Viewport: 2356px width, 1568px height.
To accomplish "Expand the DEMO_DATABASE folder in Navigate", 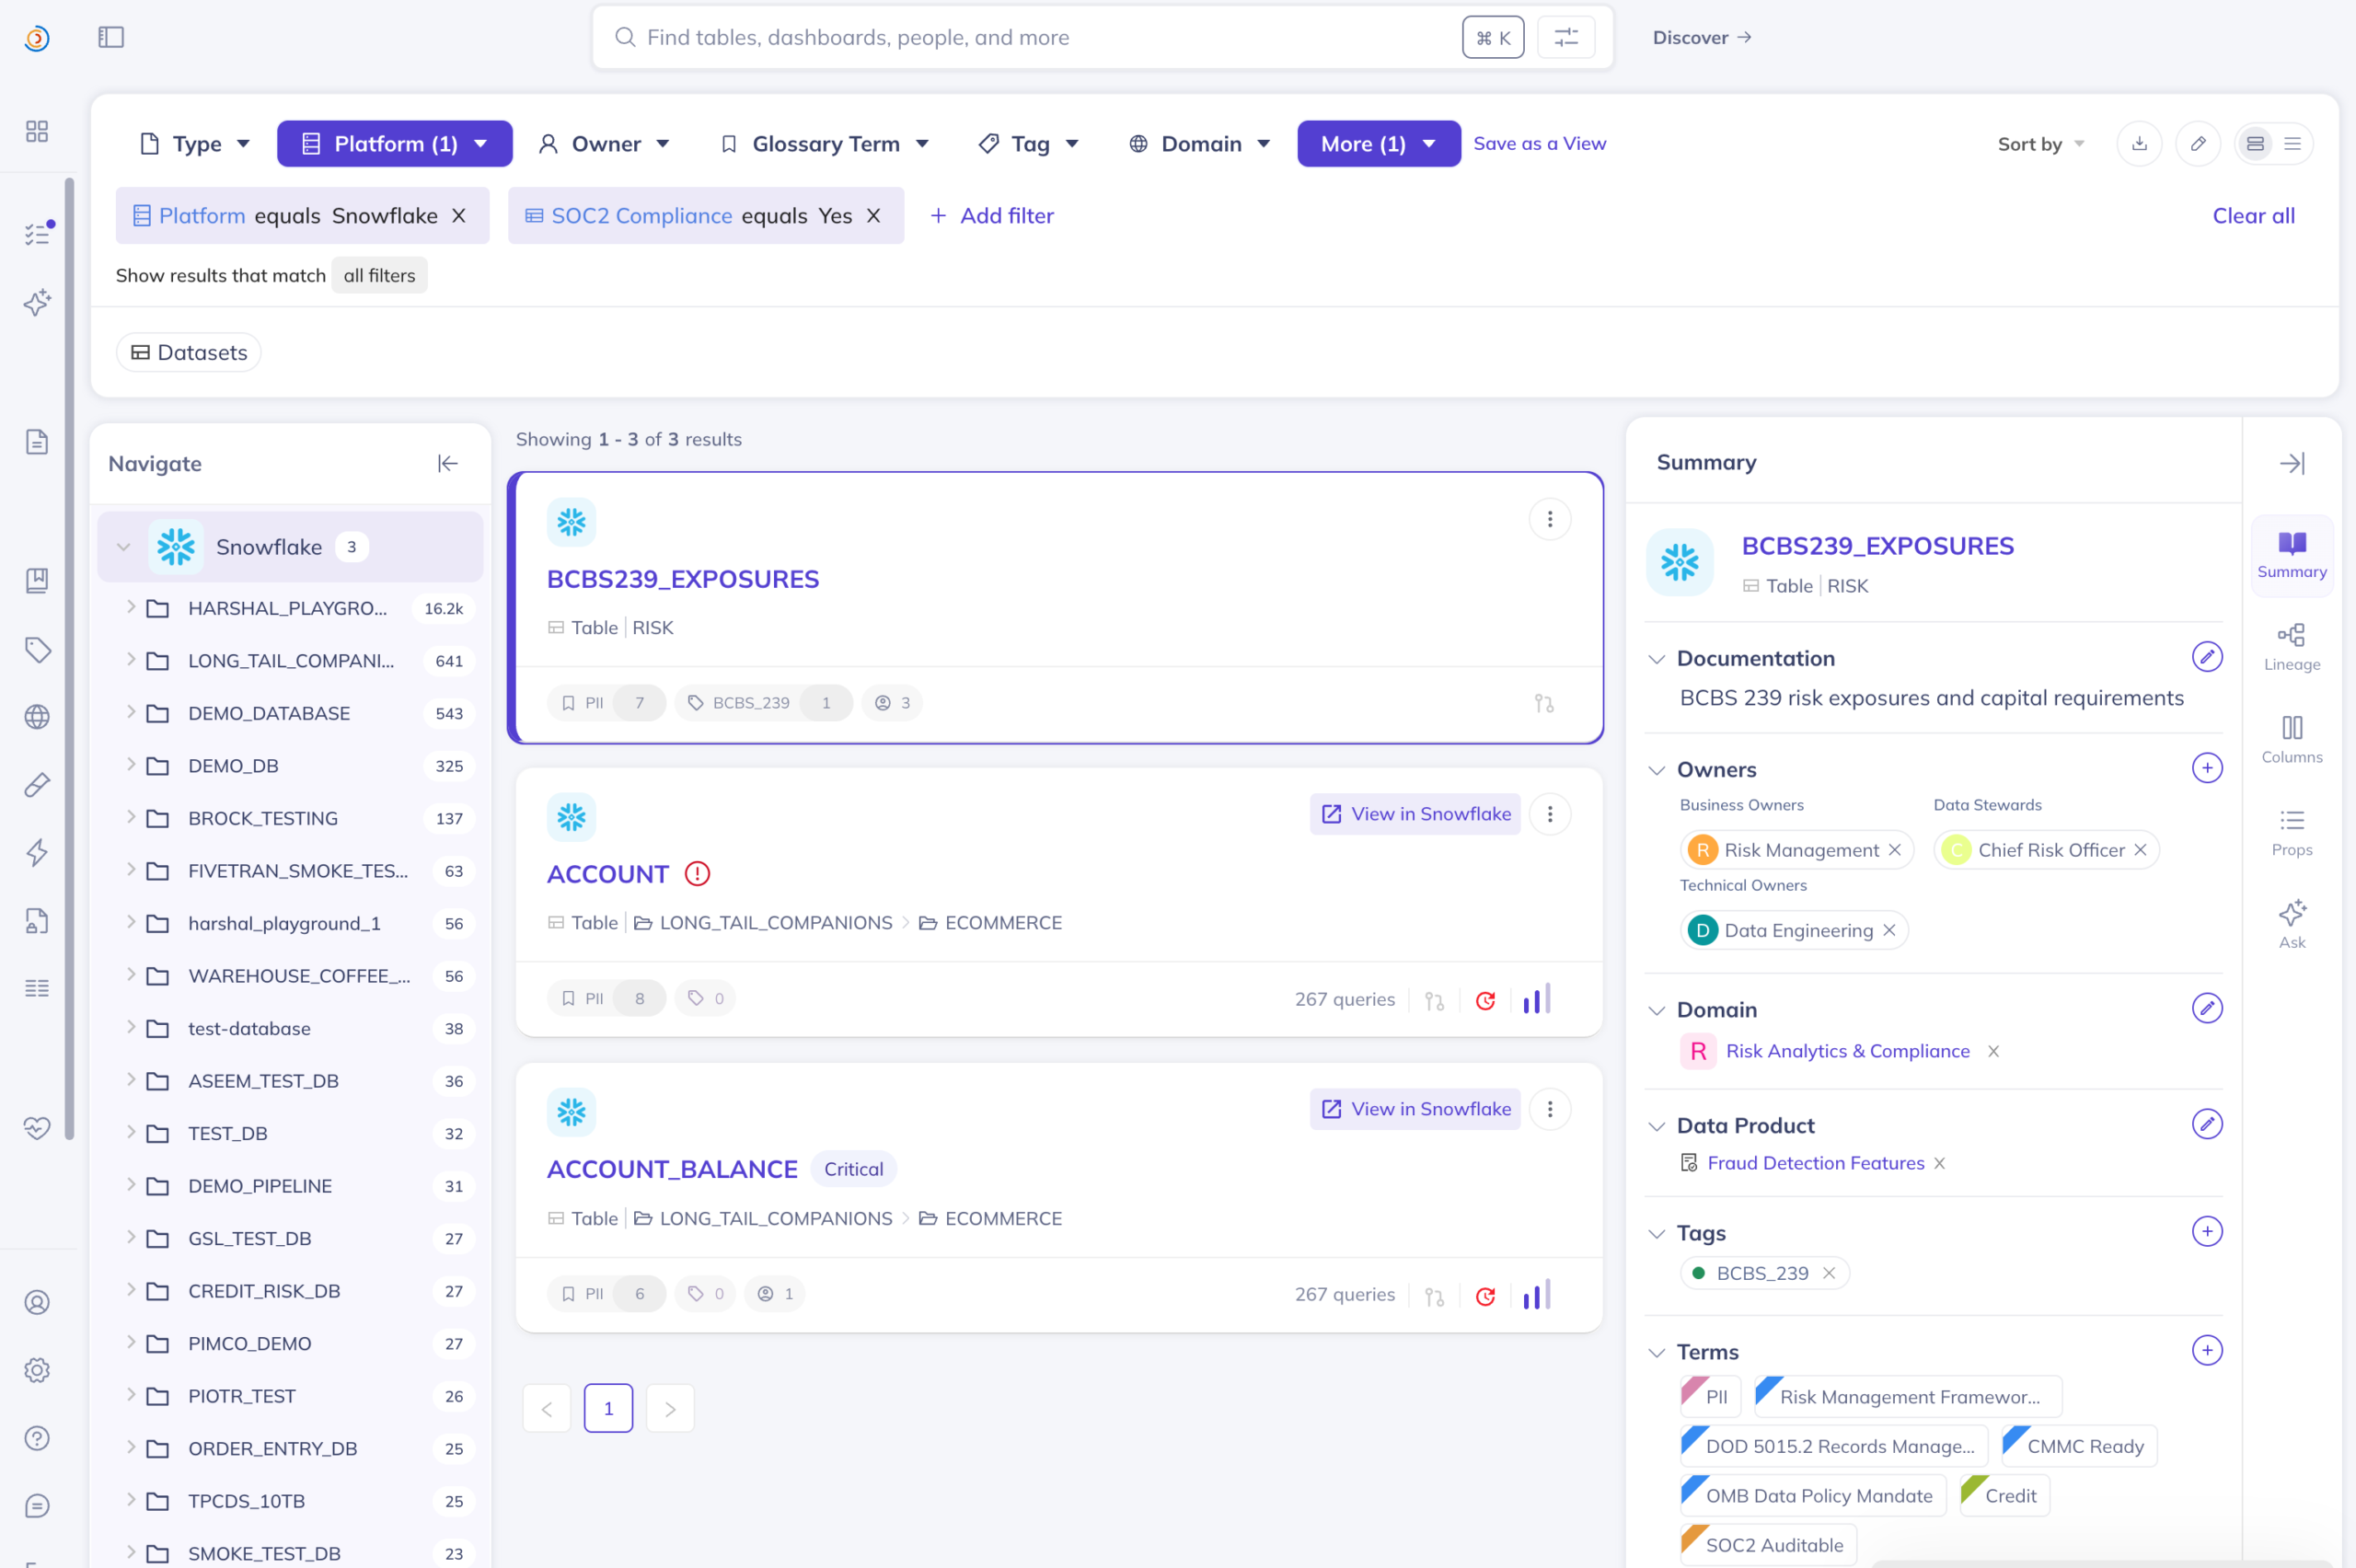I will tap(131, 712).
